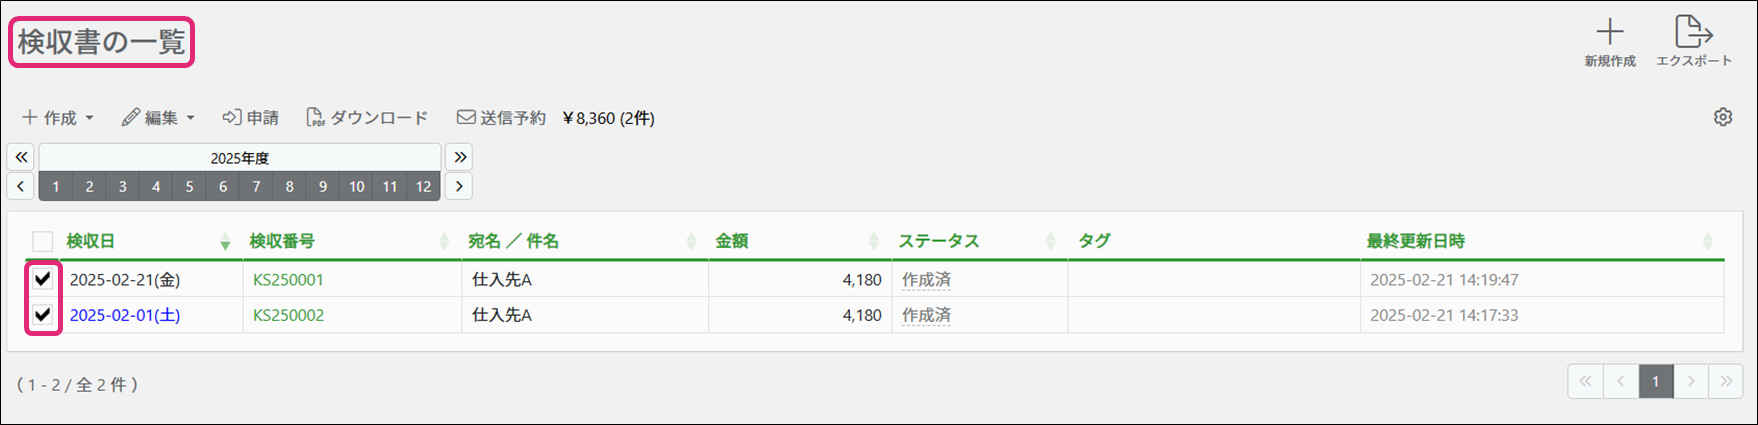Click the 作成済 status of KS250002
The height and width of the screenshot is (425, 1758).
pyautogui.click(x=926, y=315)
